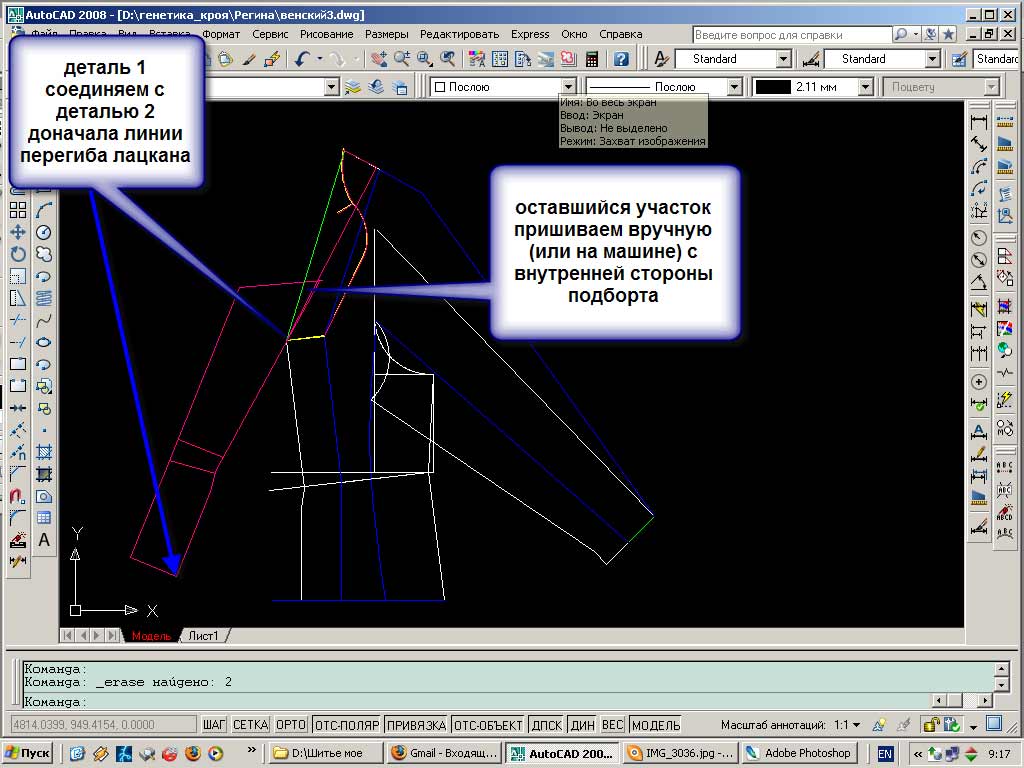Toggle ОРТО mode in status bar
The height and width of the screenshot is (768, 1024).
click(290, 725)
